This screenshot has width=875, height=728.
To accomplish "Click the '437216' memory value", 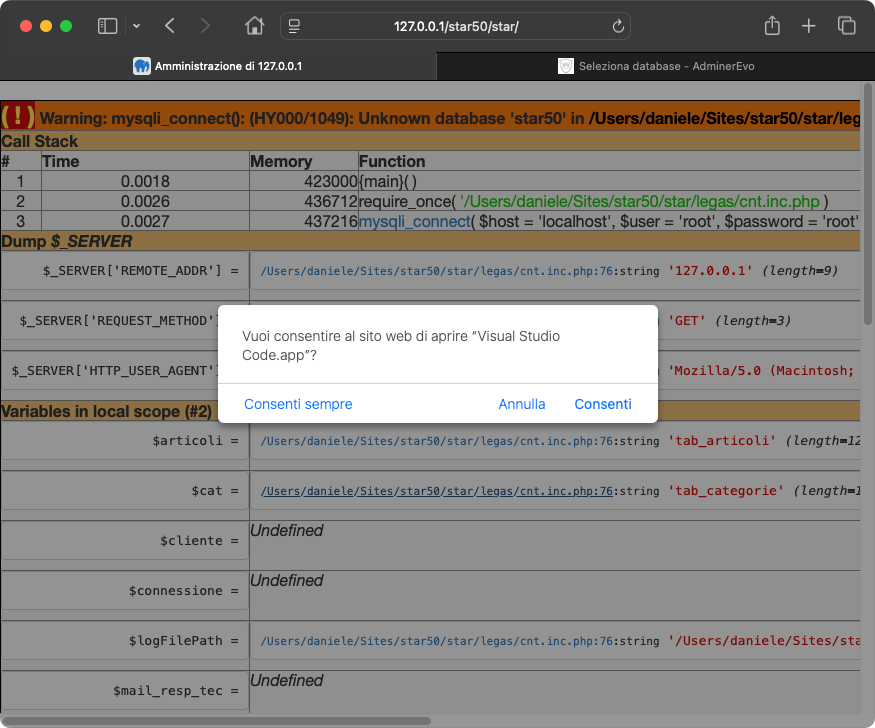I will pos(330,221).
